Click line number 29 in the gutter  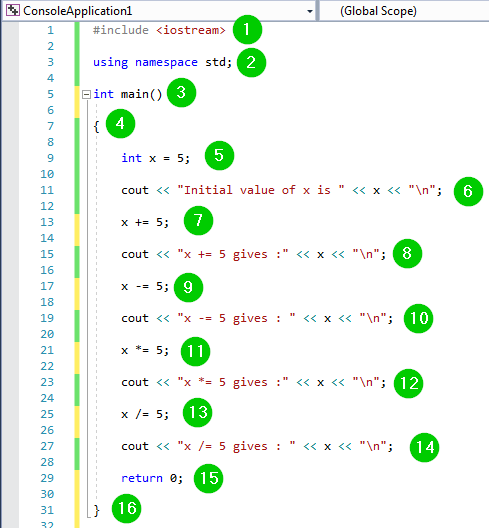click(47, 478)
